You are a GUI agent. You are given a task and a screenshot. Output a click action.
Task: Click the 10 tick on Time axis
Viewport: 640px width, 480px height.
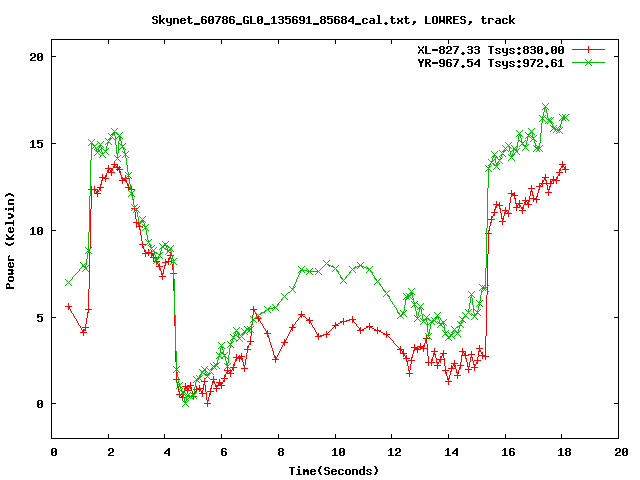tap(338, 452)
